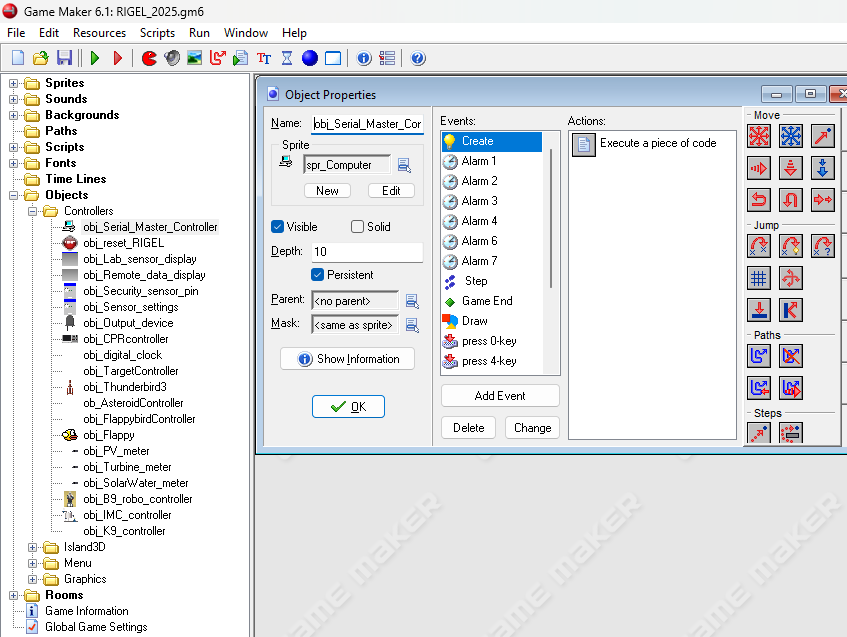Select the Reverse Horizontal Direction action
This screenshot has height=637, width=847.
pos(759,200)
